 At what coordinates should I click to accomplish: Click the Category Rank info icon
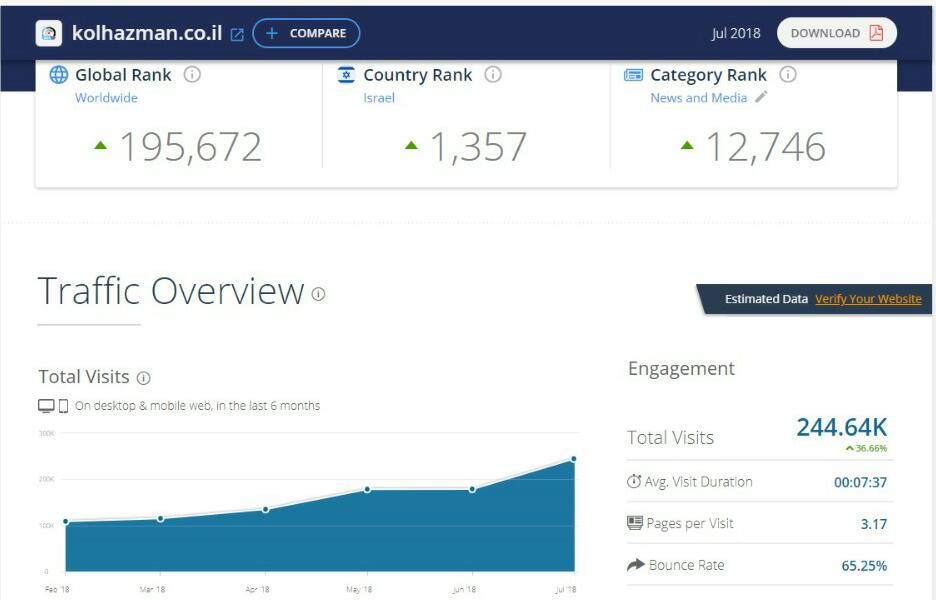788,75
